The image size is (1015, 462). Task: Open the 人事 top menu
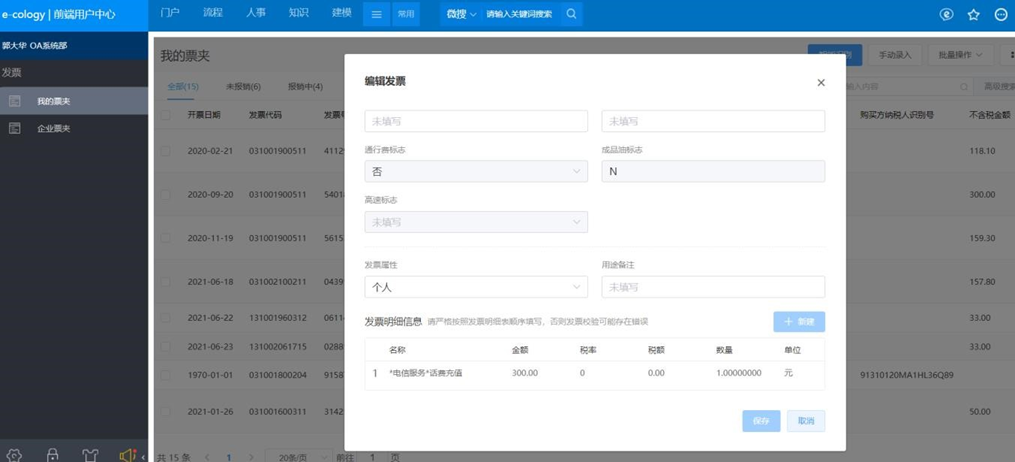click(256, 12)
